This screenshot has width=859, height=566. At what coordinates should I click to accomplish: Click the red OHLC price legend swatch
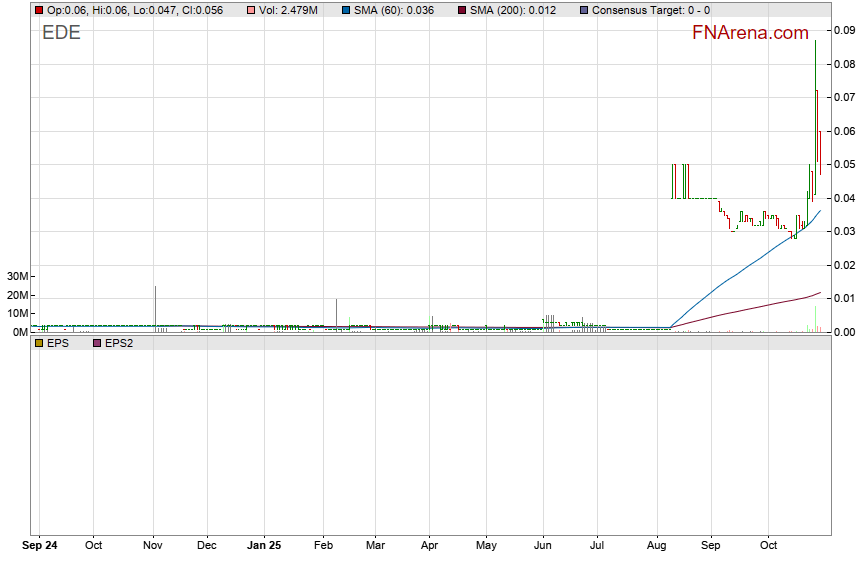(39, 10)
